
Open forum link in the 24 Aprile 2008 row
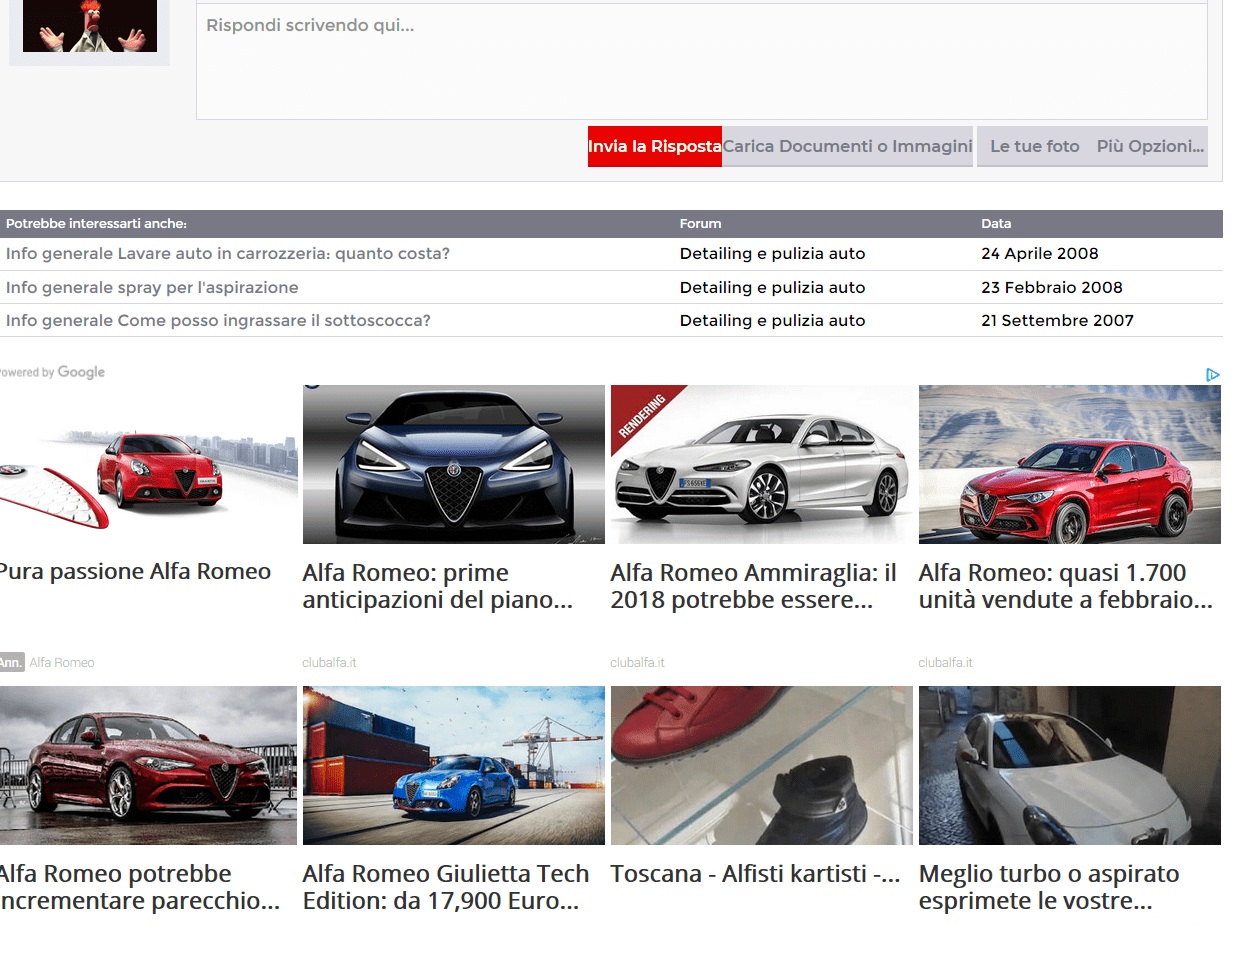click(x=773, y=254)
